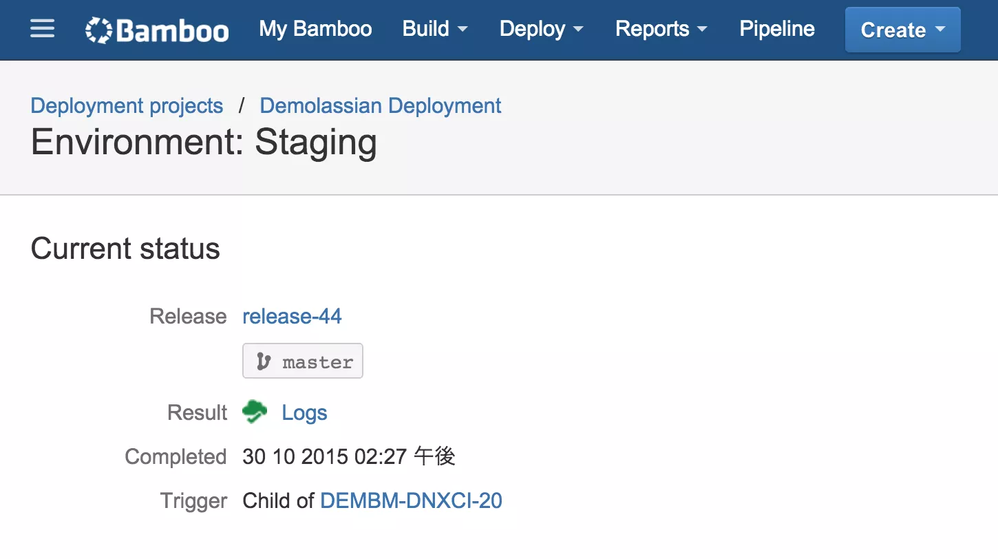Click the Environment: Staging heading
The width and height of the screenshot is (998, 559).
[x=204, y=143]
